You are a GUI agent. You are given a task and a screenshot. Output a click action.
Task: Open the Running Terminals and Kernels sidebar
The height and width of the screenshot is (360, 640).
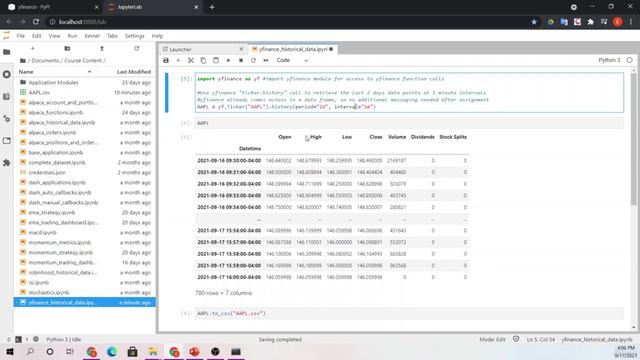click(7, 74)
